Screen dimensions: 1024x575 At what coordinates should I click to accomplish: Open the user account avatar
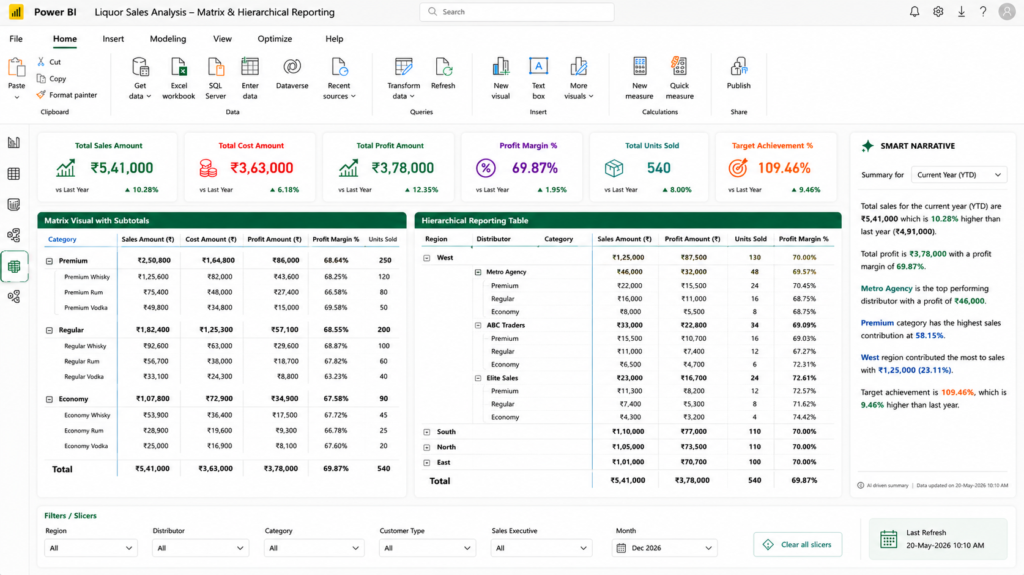click(x=1007, y=12)
